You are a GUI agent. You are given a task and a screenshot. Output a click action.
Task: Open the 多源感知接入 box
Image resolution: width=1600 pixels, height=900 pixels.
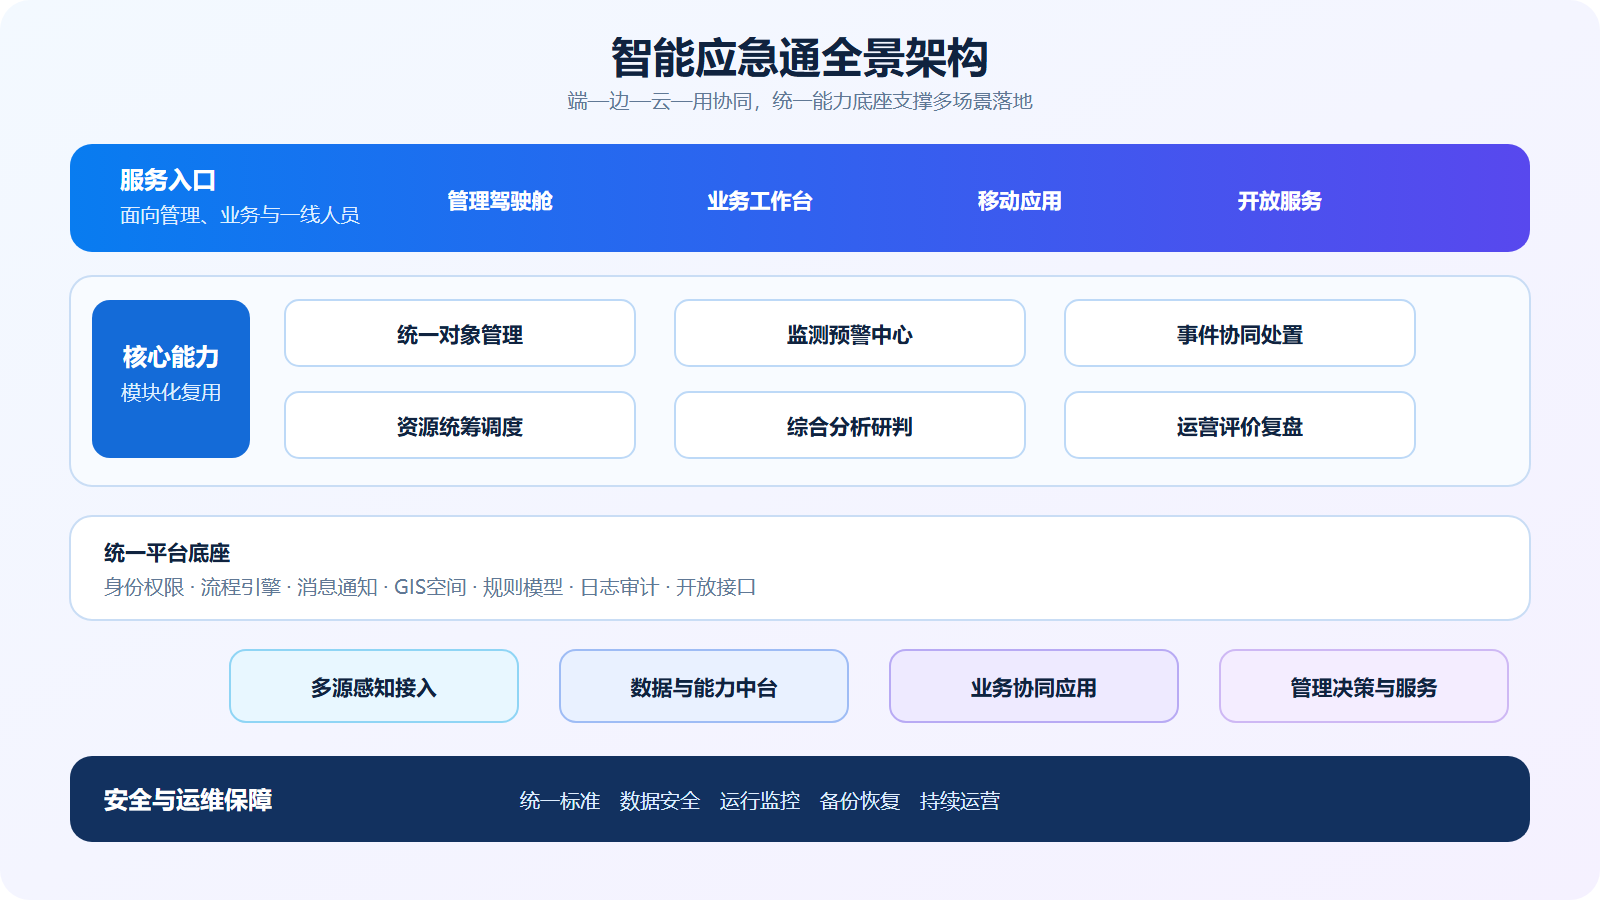pyautogui.click(x=374, y=687)
